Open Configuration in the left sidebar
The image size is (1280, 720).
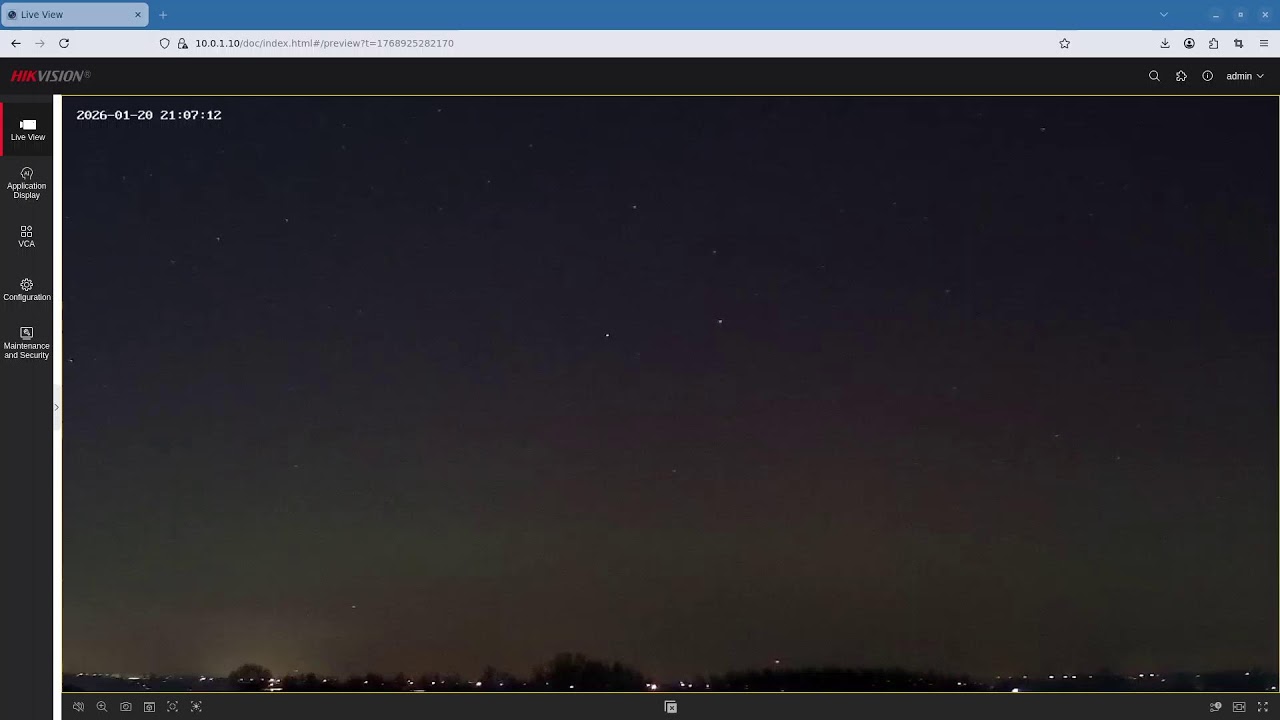[27, 290]
